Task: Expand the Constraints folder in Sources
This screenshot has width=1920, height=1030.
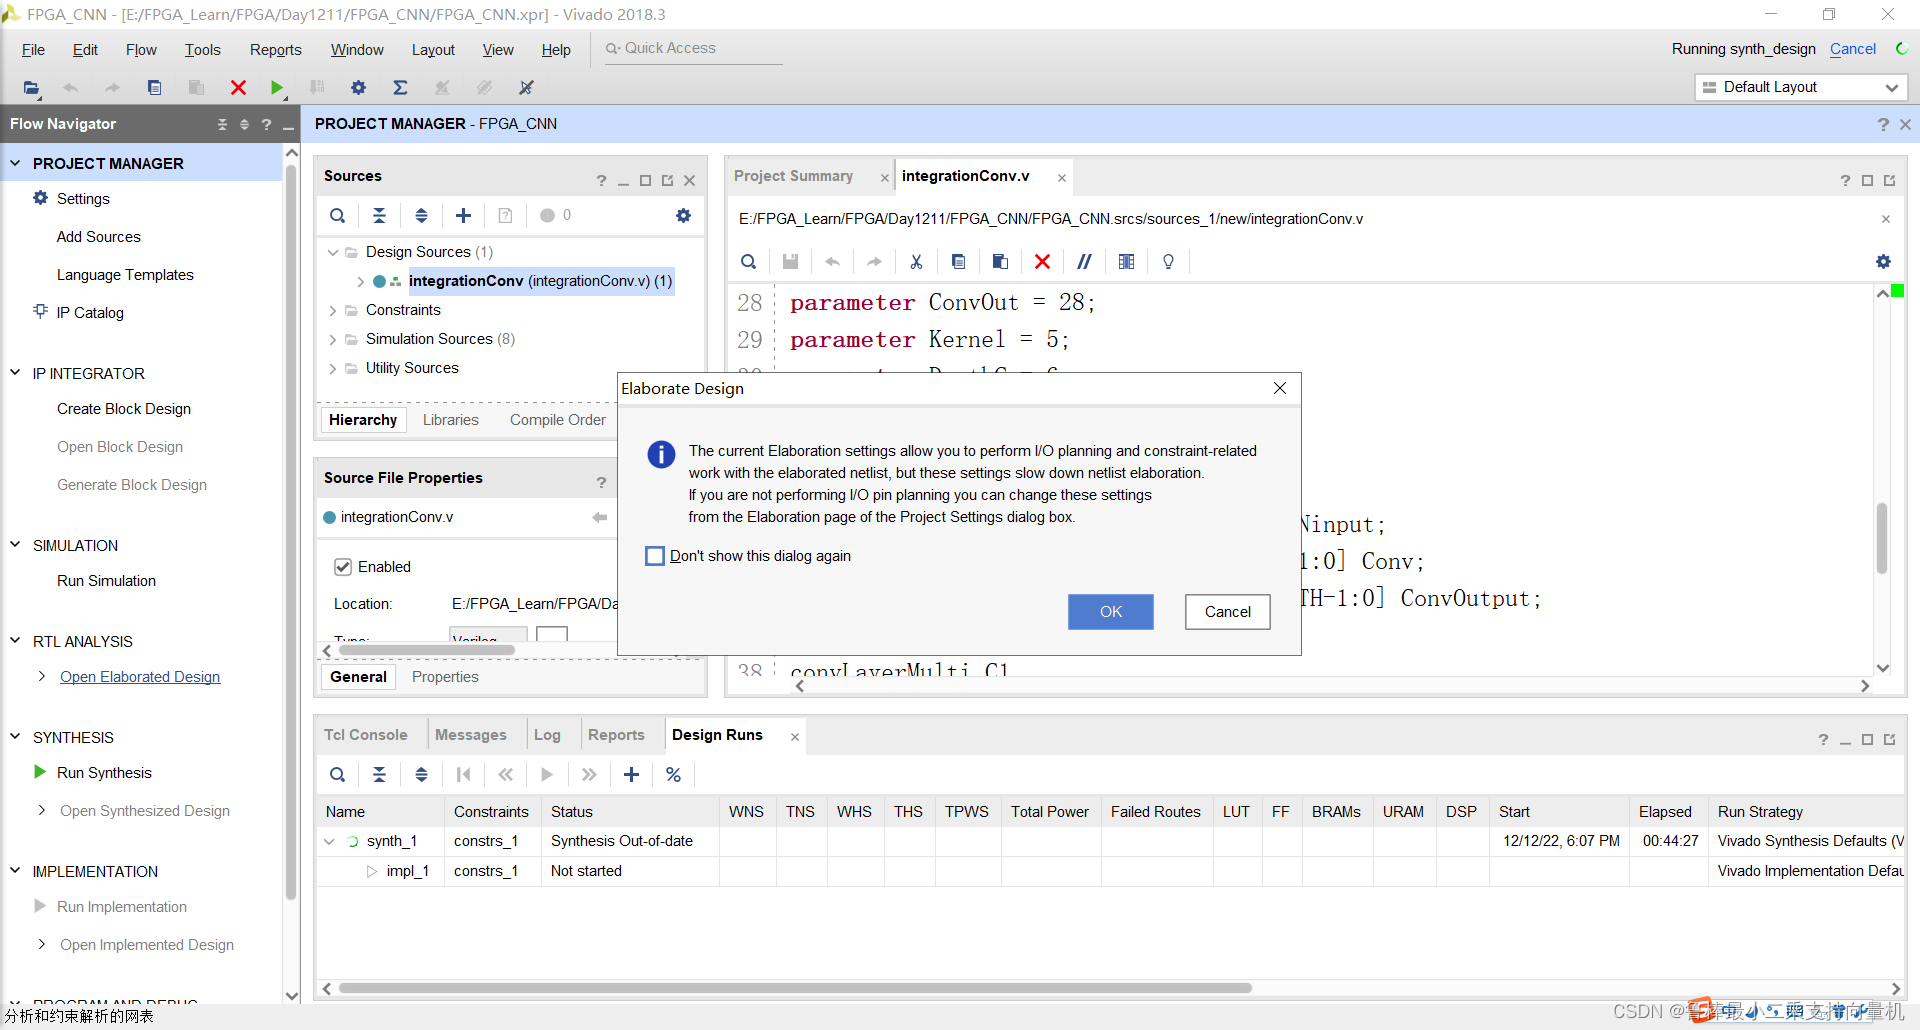Action: tap(333, 311)
